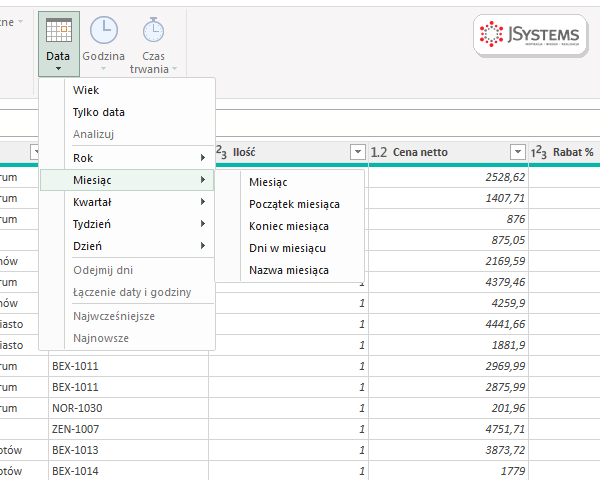Click cell with value 2169,59
Screen dimensions: 600x480
[448, 261]
